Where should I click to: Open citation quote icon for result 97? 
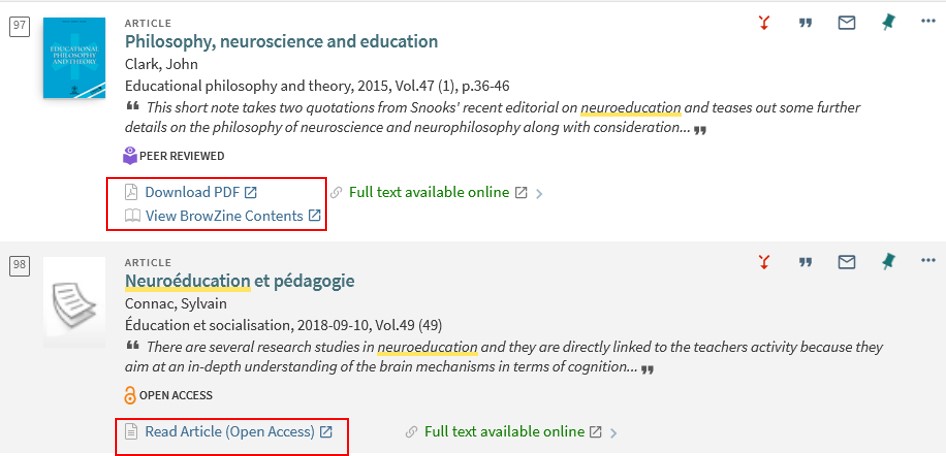click(805, 24)
